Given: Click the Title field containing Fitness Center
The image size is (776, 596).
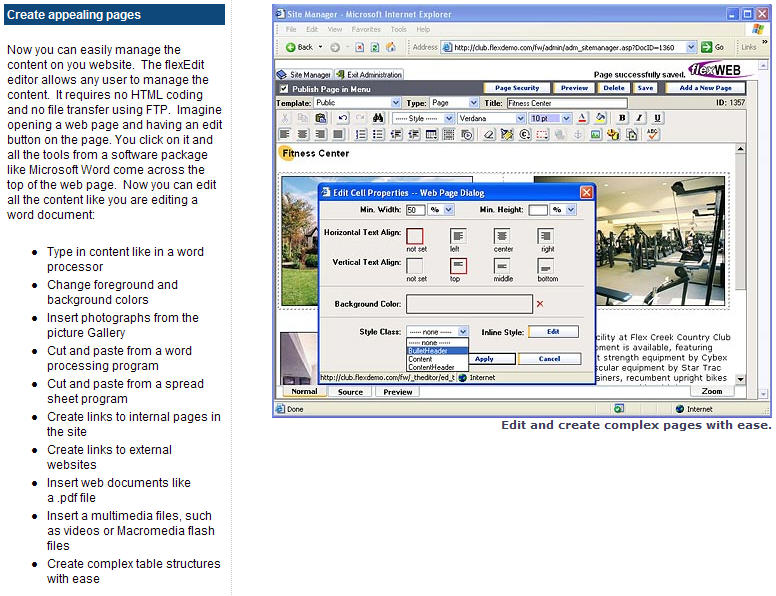Looking at the screenshot, I should click(566, 103).
